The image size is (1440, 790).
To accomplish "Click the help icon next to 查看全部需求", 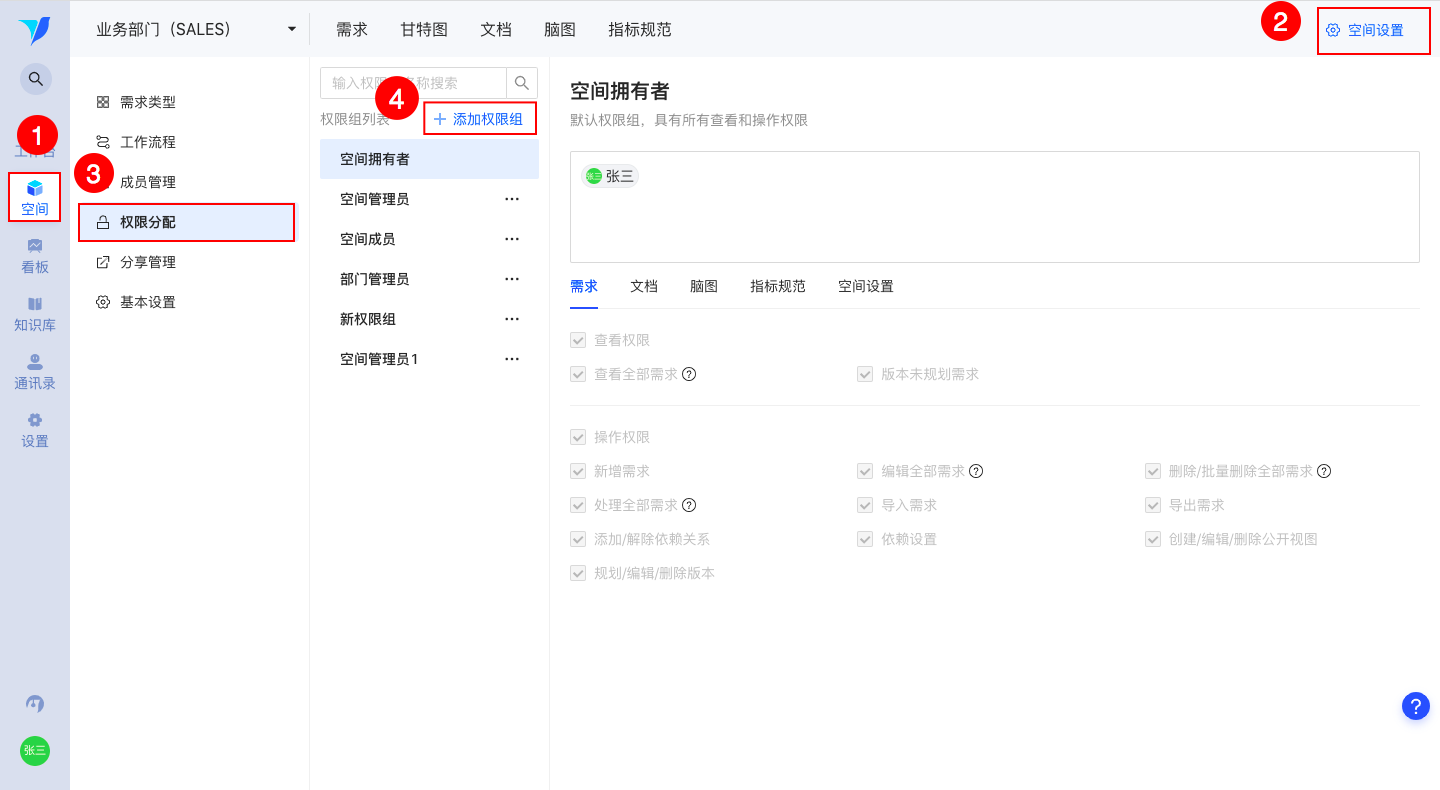I will tap(689, 374).
